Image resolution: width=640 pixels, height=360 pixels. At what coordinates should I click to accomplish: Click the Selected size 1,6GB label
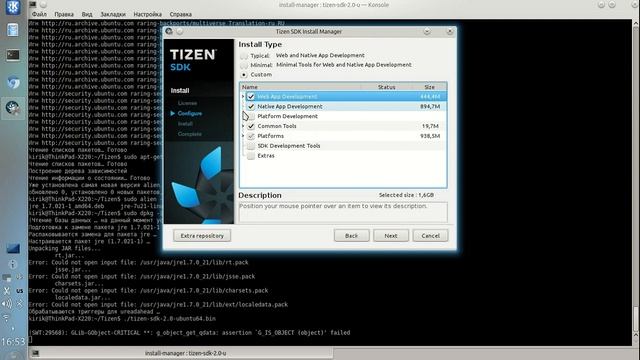pyautogui.click(x=406, y=195)
